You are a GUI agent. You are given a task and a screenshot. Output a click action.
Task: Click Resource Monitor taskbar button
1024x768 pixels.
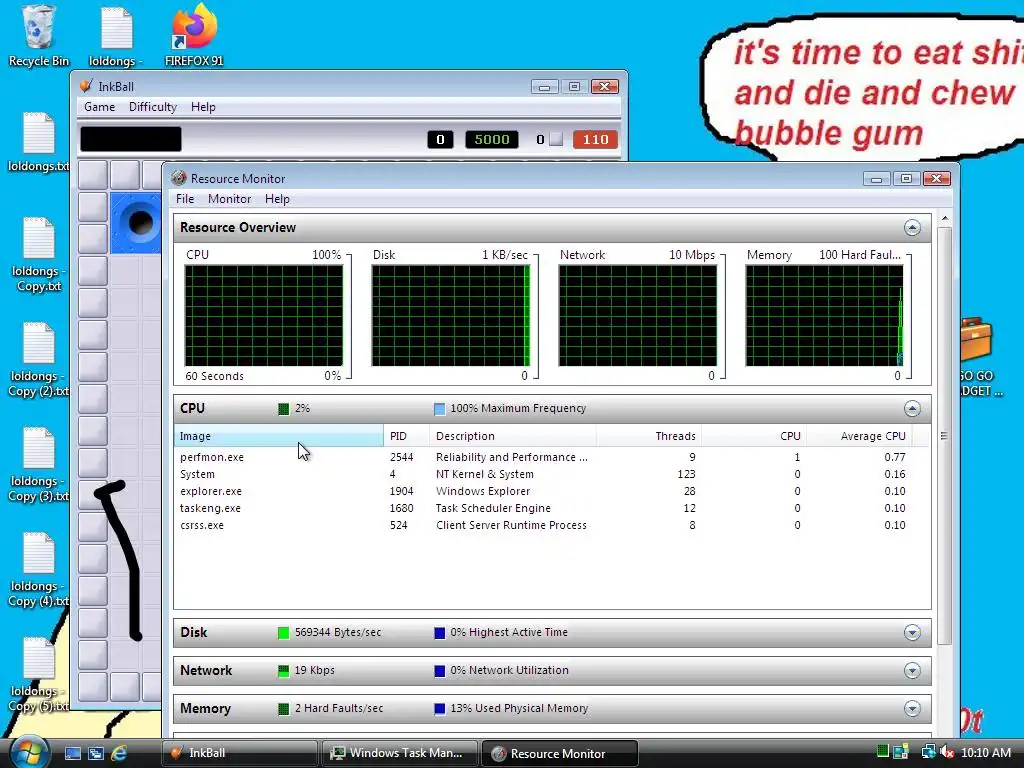click(559, 753)
